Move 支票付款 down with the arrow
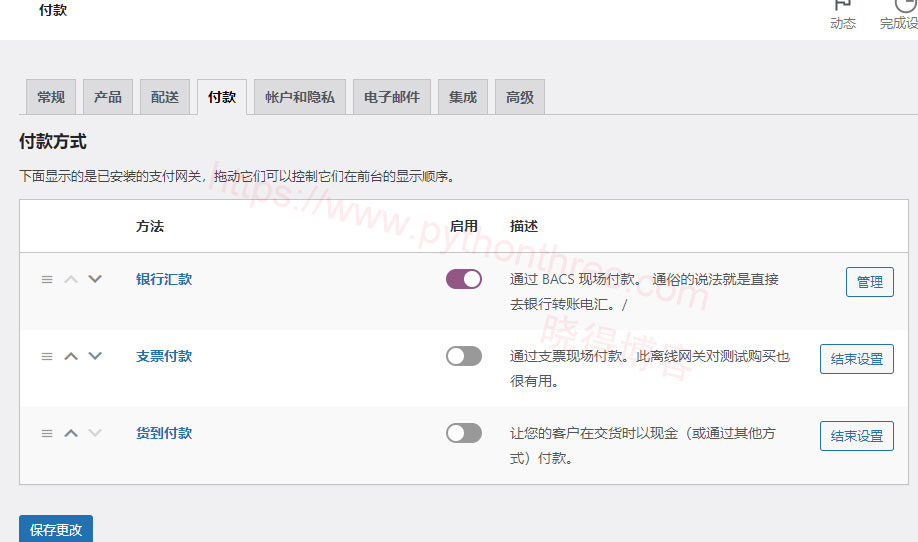Viewport: 918px width, 542px height. click(95, 356)
